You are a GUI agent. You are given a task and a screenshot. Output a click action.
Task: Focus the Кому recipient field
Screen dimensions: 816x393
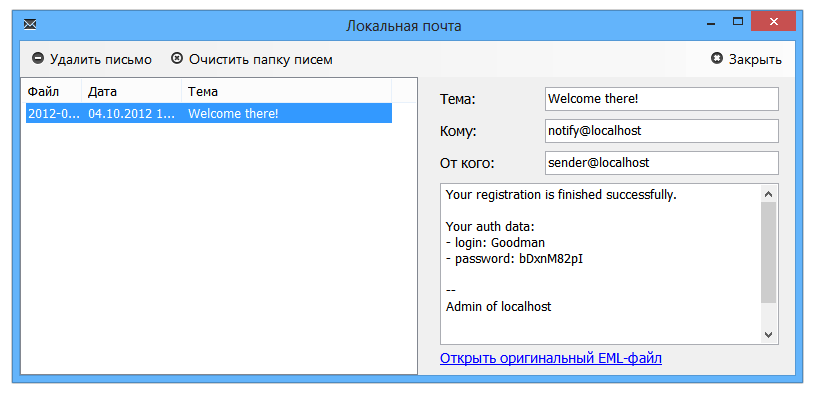[x=661, y=131]
